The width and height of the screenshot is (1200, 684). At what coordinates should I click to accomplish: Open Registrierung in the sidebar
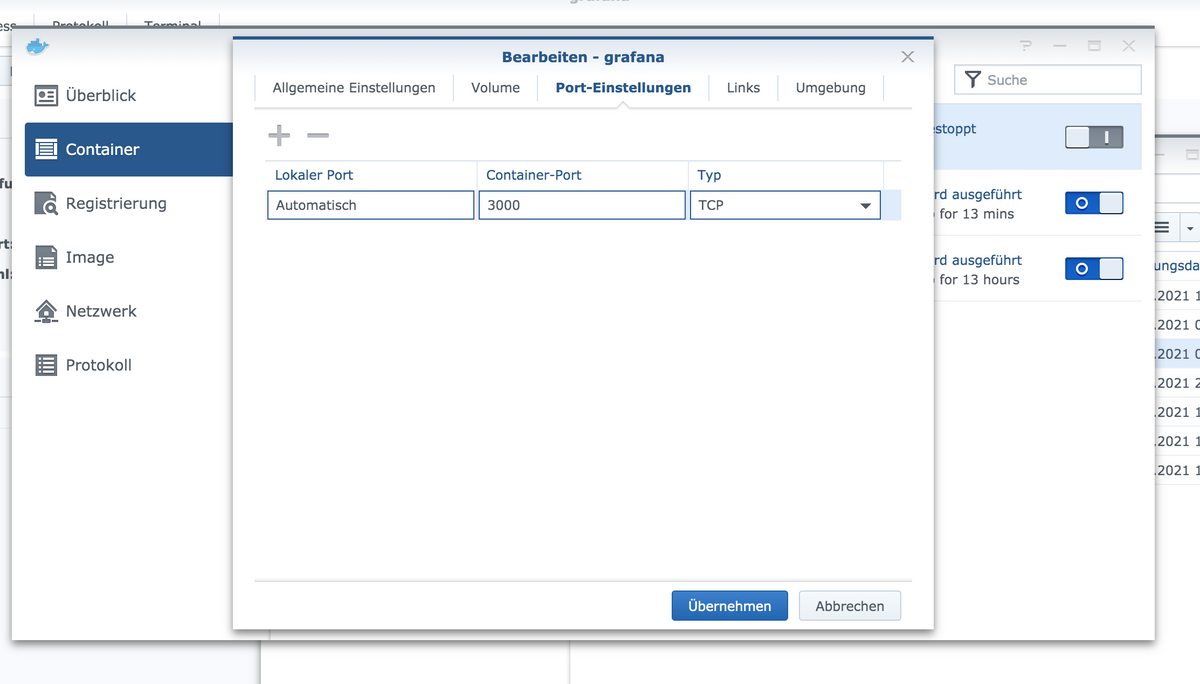[128, 204]
